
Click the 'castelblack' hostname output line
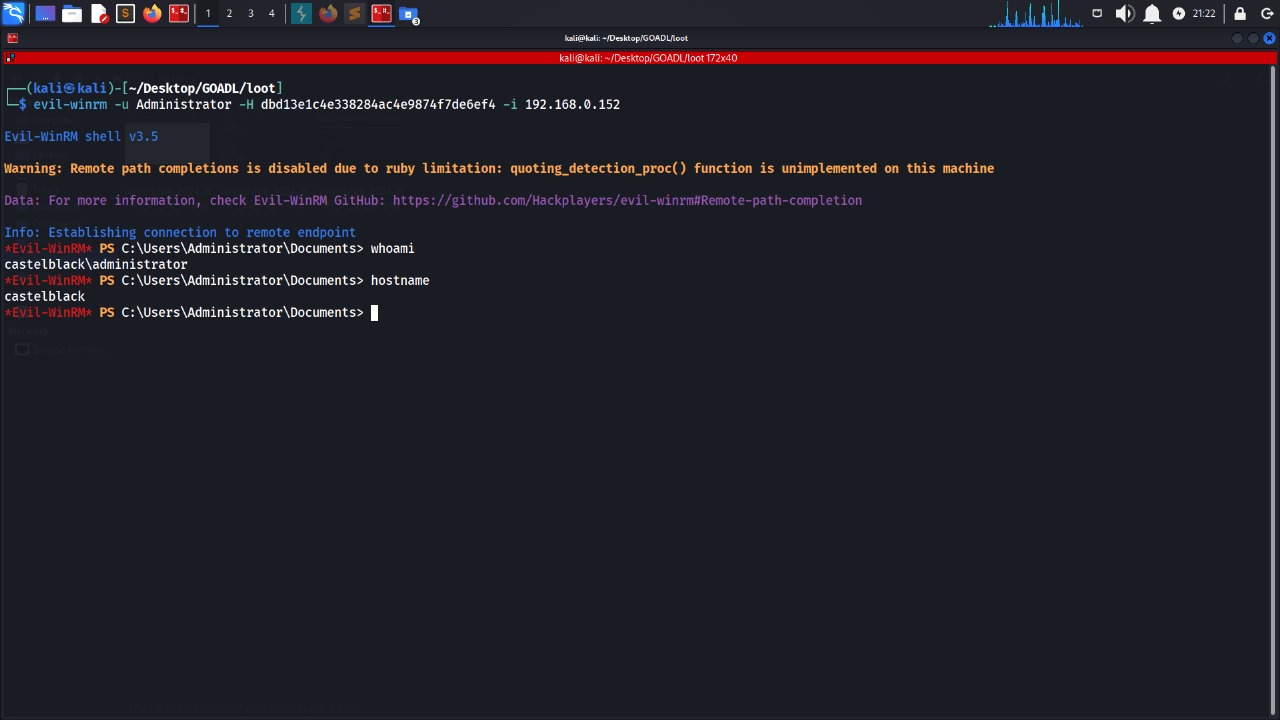pyautogui.click(x=45, y=296)
